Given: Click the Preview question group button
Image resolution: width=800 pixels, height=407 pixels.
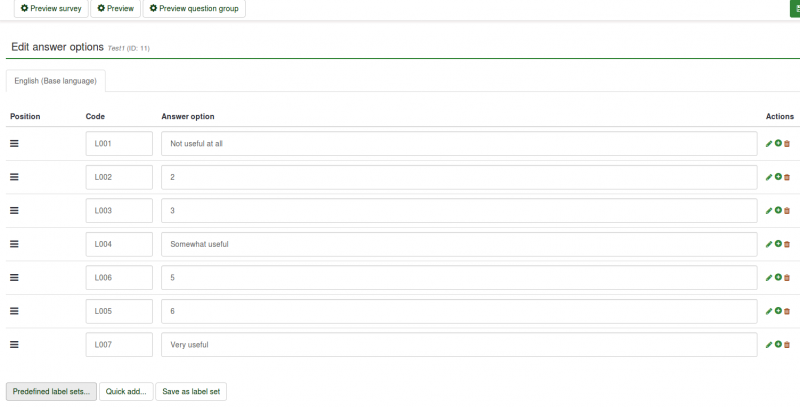Looking at the screenshot, I should click(x=193, y=8).
